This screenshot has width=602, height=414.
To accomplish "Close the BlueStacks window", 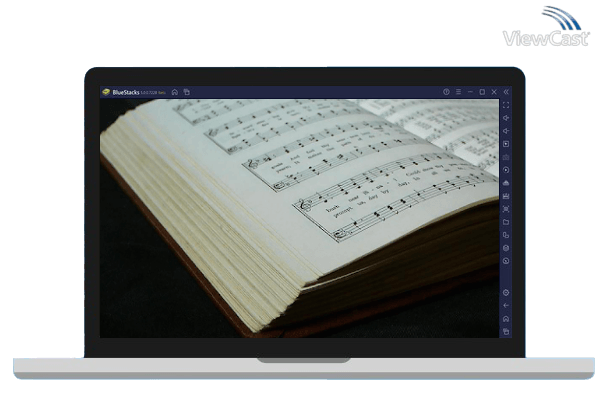I will click(494, 92).
